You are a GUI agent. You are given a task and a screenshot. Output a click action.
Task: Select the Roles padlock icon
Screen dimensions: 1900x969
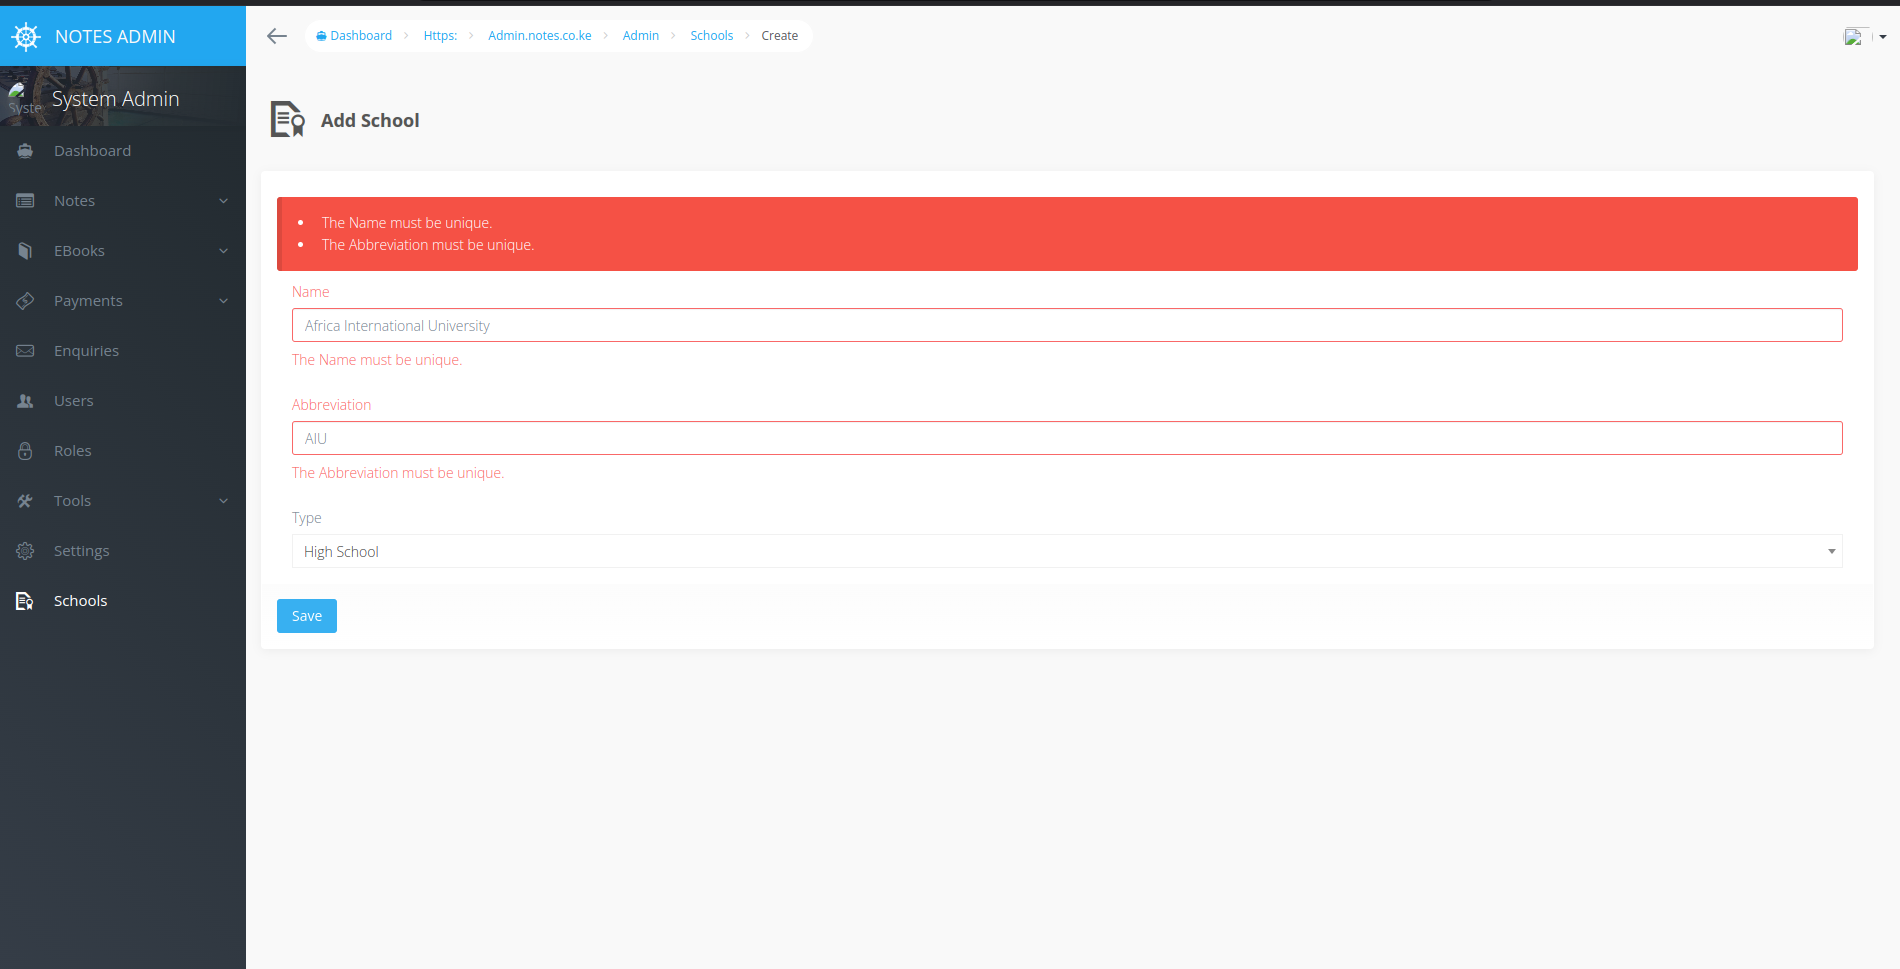(25, 450)
